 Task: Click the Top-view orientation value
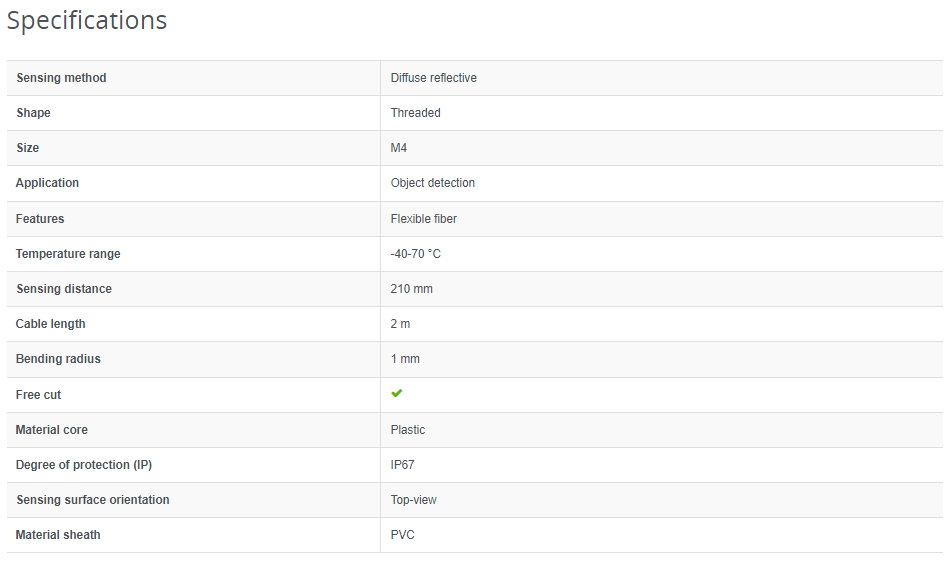413,500
